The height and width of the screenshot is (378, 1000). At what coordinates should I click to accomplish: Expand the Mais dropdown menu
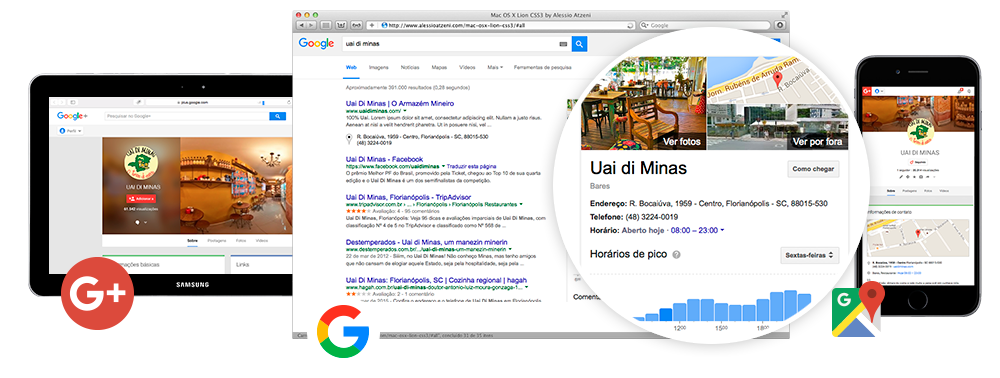click(495, 67)
